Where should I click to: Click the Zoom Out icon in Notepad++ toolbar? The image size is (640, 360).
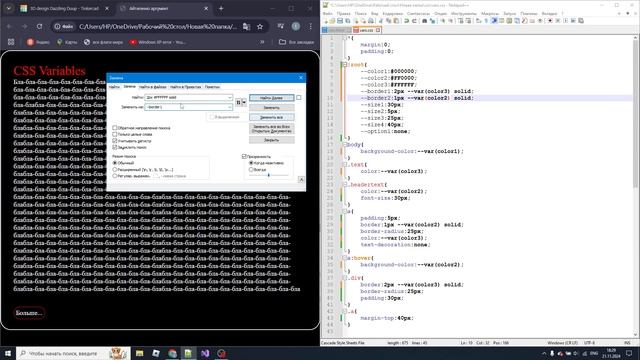pos(451,20)
